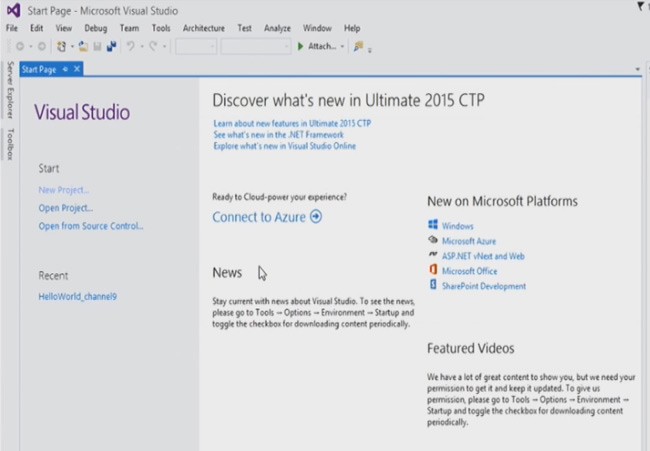Click the Microsoft Office icon

[x=433, y=269]
